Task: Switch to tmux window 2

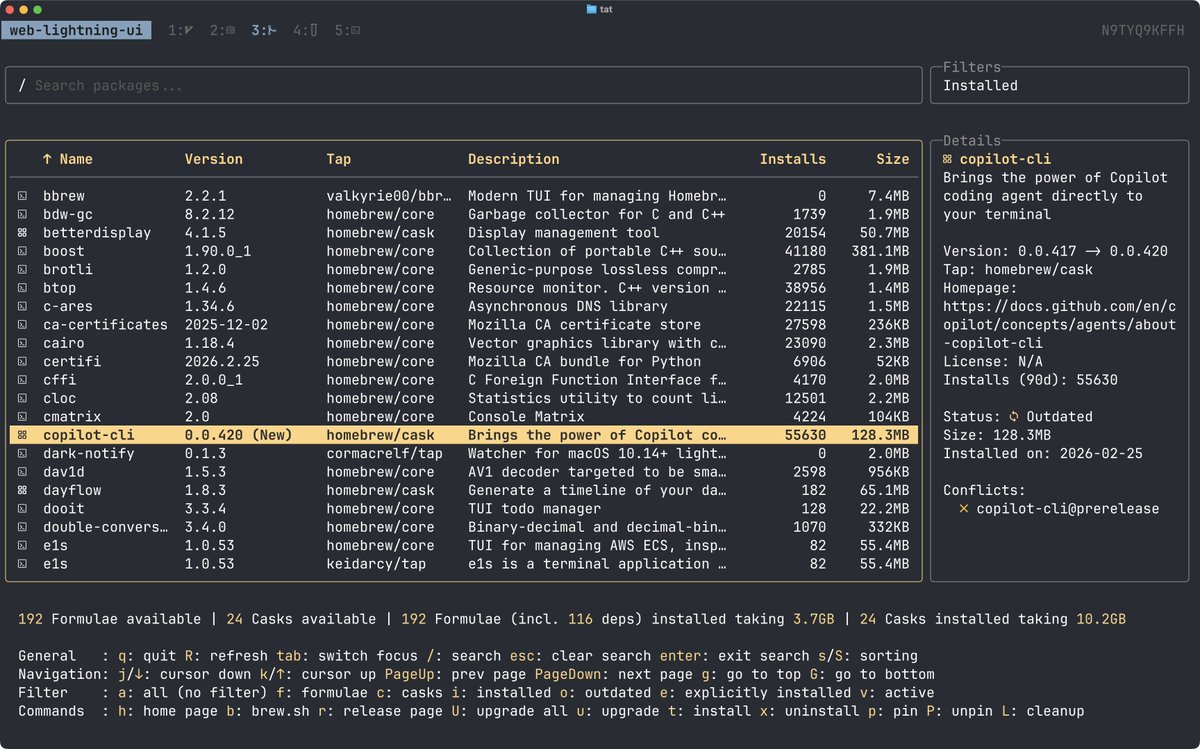Action: [x=223, y=31]
